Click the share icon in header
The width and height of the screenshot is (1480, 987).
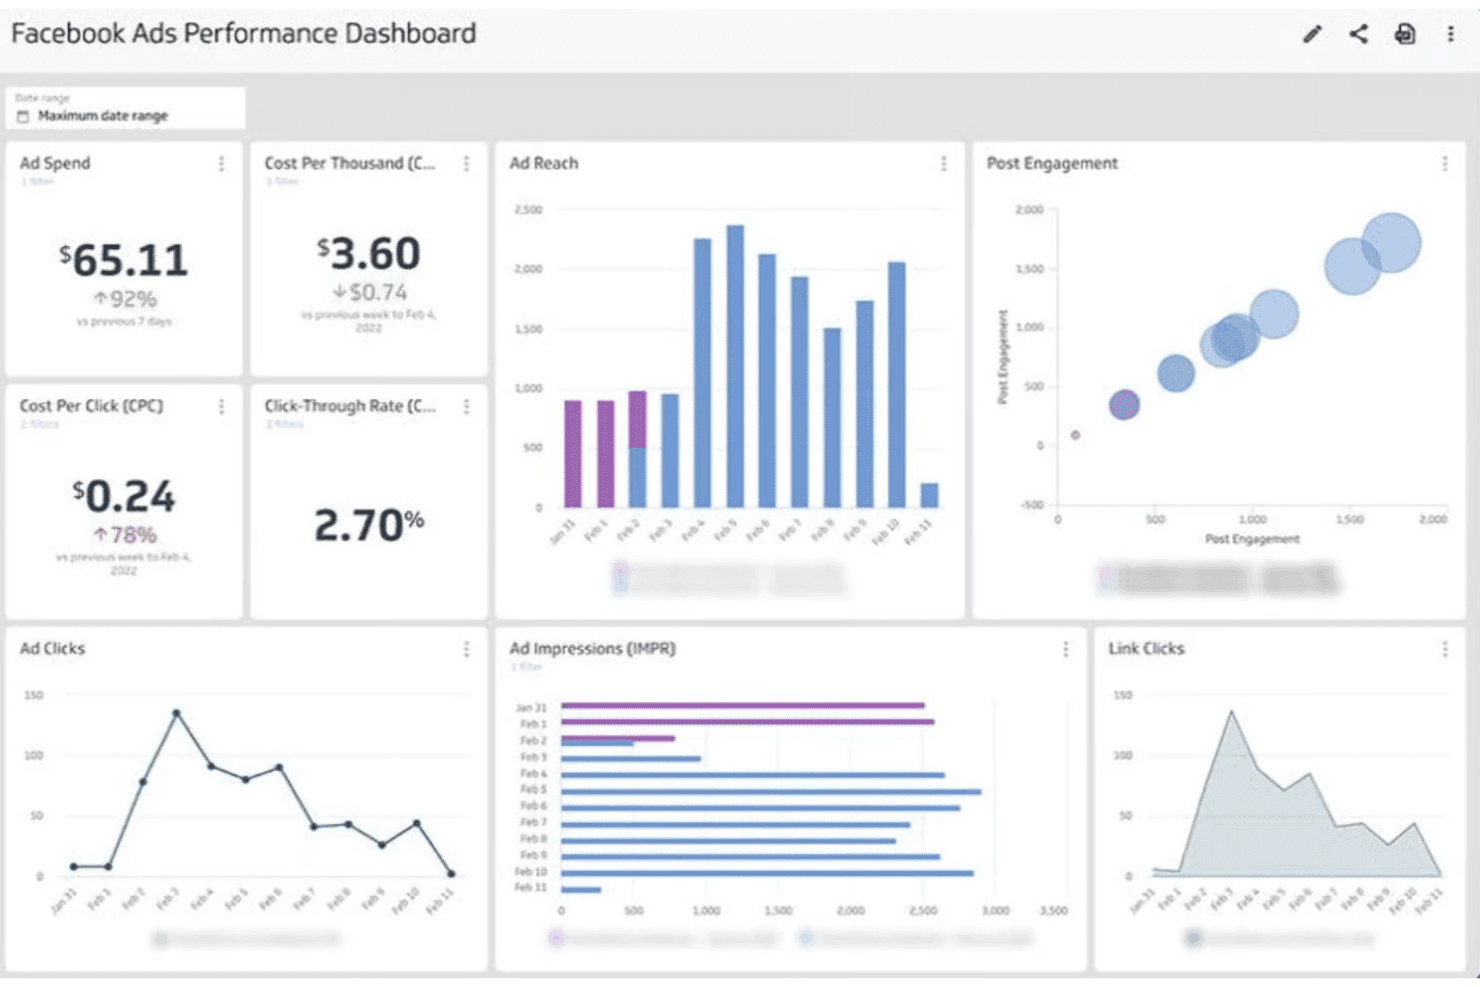[1358, 34]
